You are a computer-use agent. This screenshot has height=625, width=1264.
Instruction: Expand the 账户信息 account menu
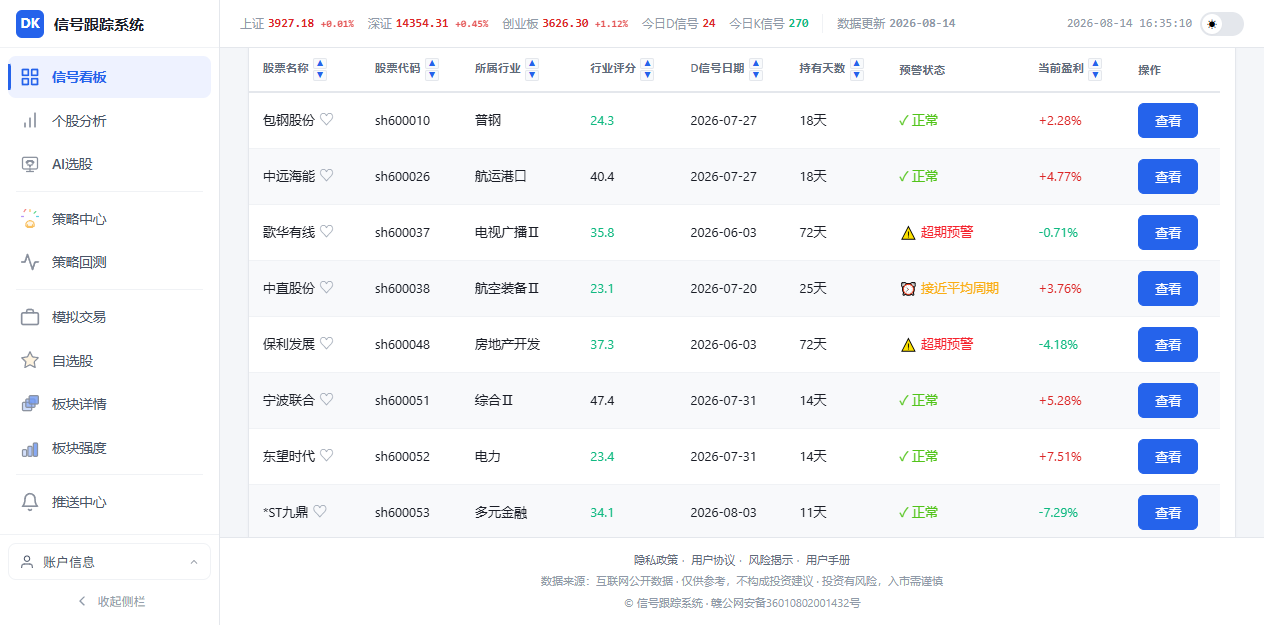[110, 562]
